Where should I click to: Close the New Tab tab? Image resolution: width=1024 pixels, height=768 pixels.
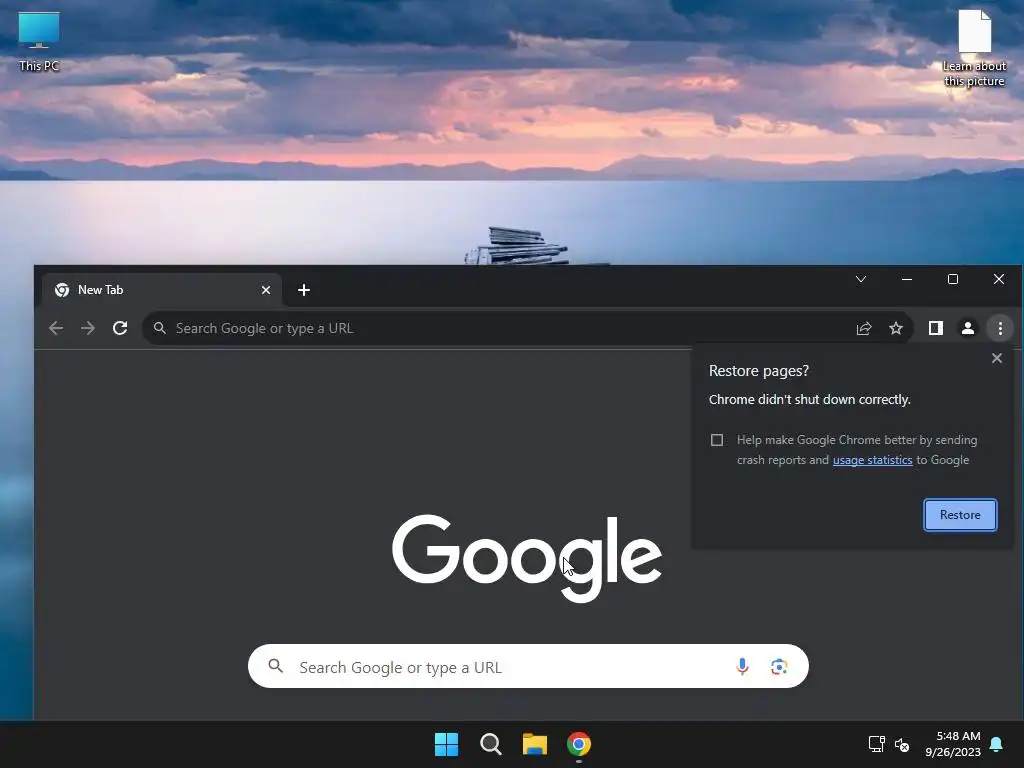pos(266,290)
